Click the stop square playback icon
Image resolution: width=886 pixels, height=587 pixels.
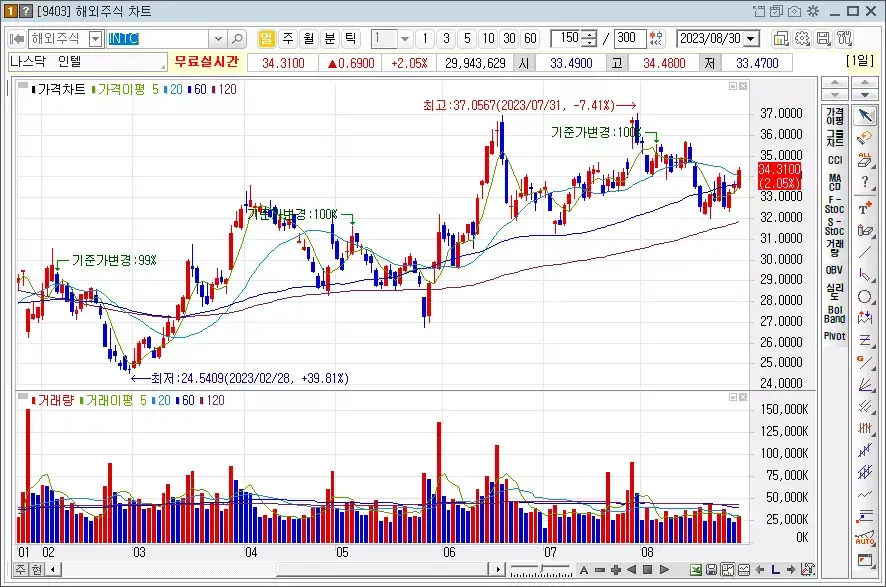648,569
